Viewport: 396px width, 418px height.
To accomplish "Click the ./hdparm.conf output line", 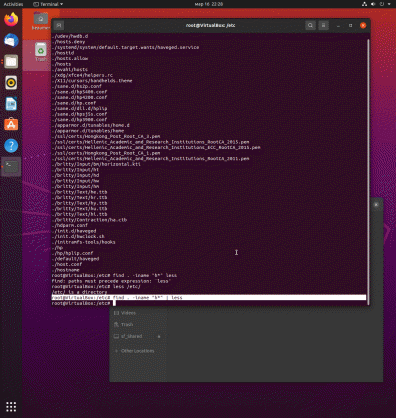I will click(70, 225).
